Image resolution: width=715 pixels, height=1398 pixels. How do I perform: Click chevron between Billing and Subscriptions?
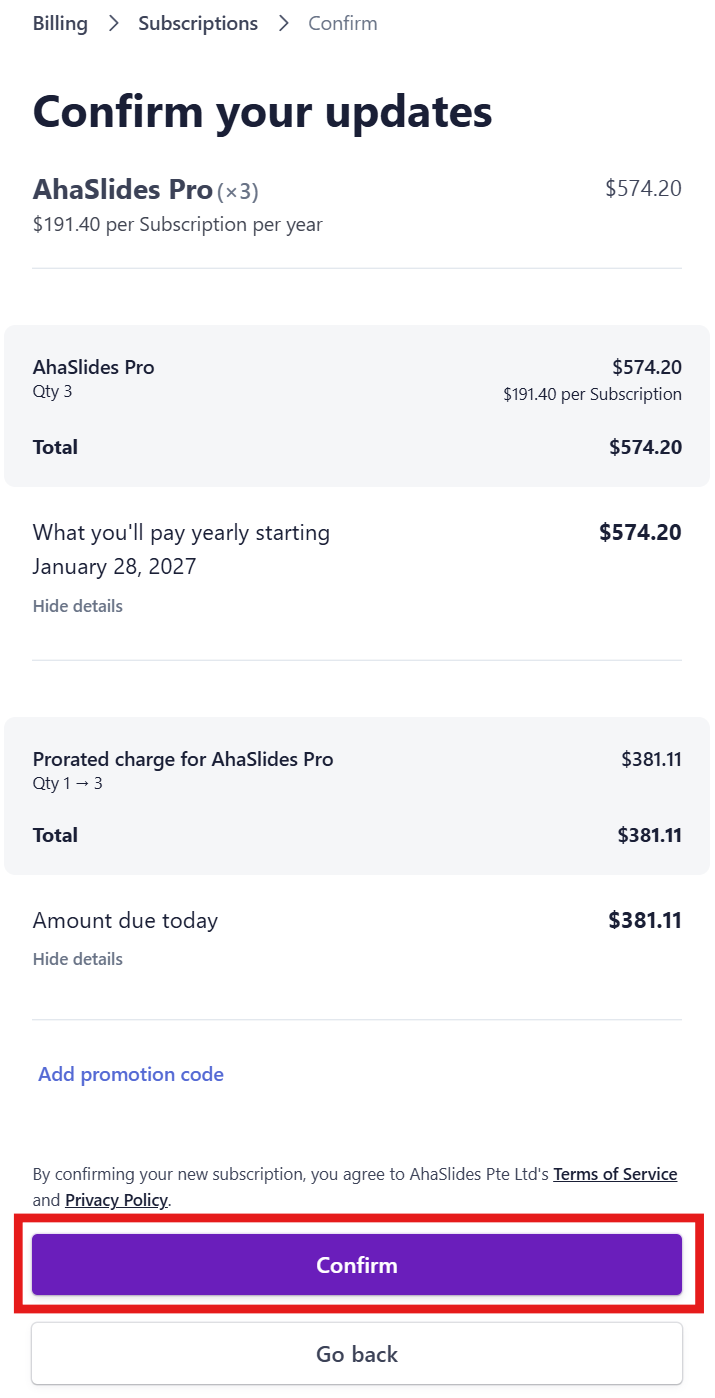pyautogui.click(x=113, y=23)
